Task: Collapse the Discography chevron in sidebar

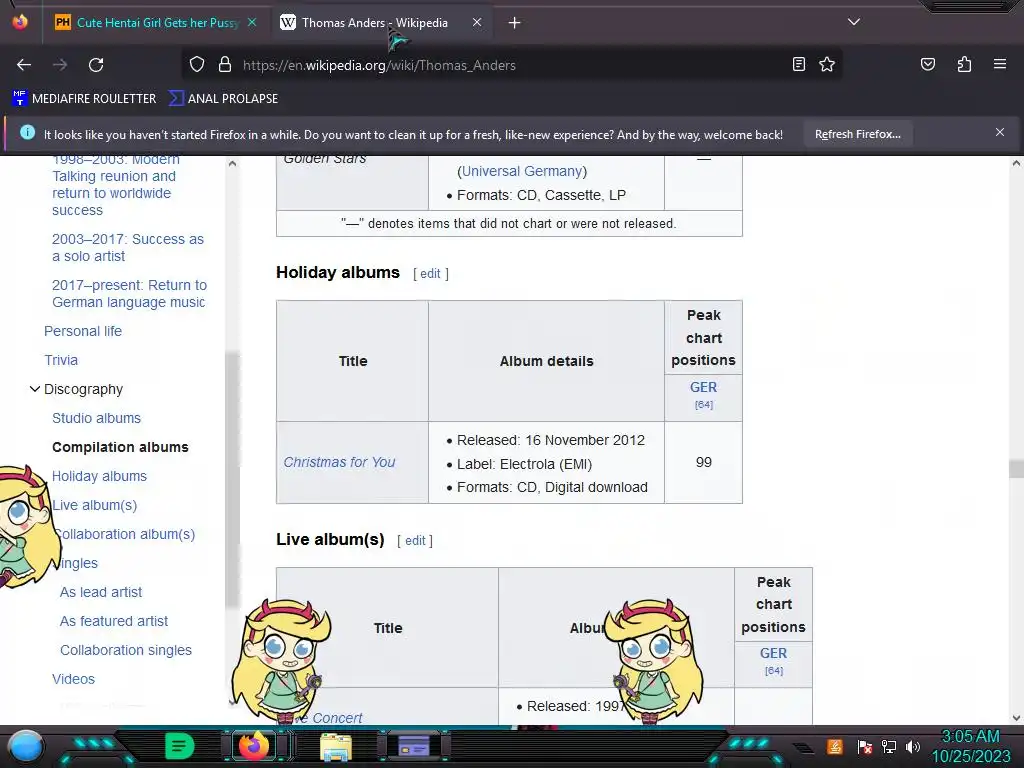Action: (x=35, y=389)
